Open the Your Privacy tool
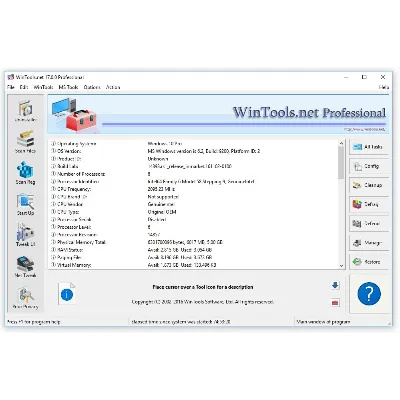400x400 pixels. click(x=26, y=297)
